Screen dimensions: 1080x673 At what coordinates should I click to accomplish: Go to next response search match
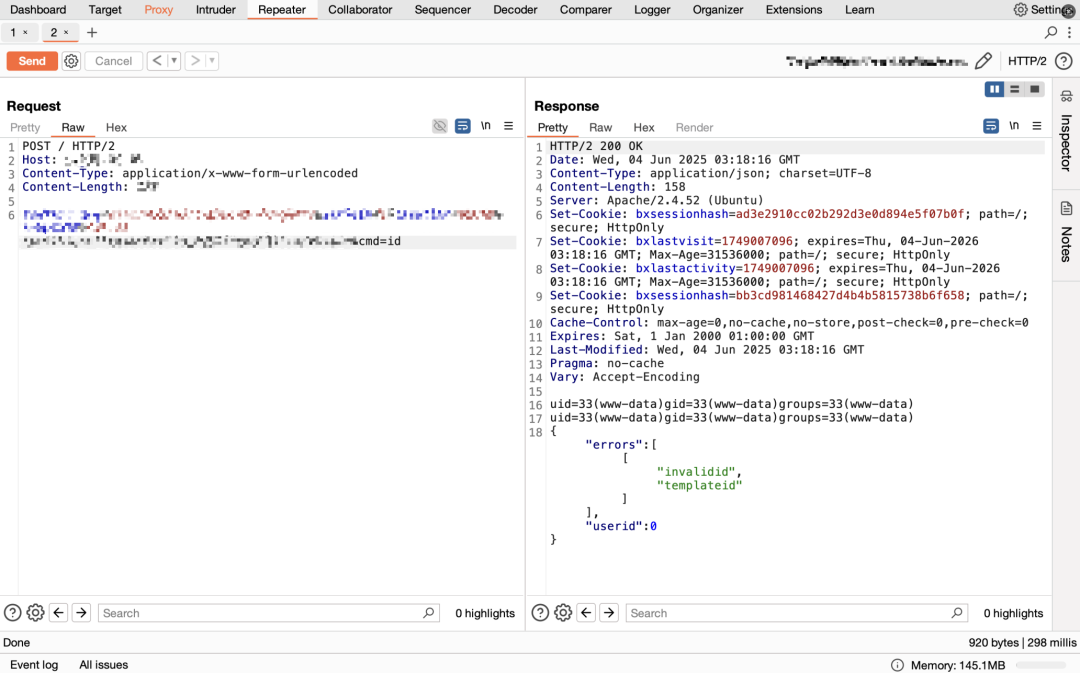(x=609, y=612)
